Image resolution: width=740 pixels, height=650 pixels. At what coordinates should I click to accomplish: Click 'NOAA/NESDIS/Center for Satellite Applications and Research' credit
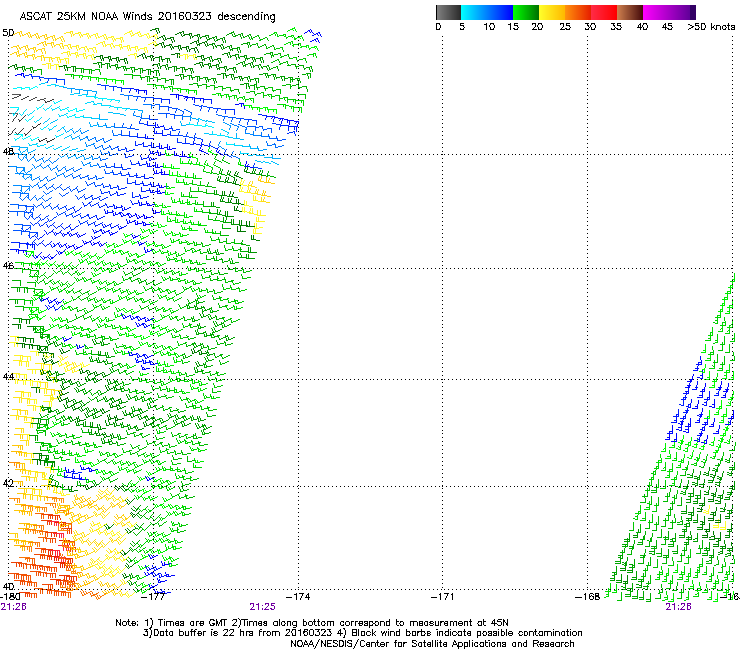click(x=432, y=644)
